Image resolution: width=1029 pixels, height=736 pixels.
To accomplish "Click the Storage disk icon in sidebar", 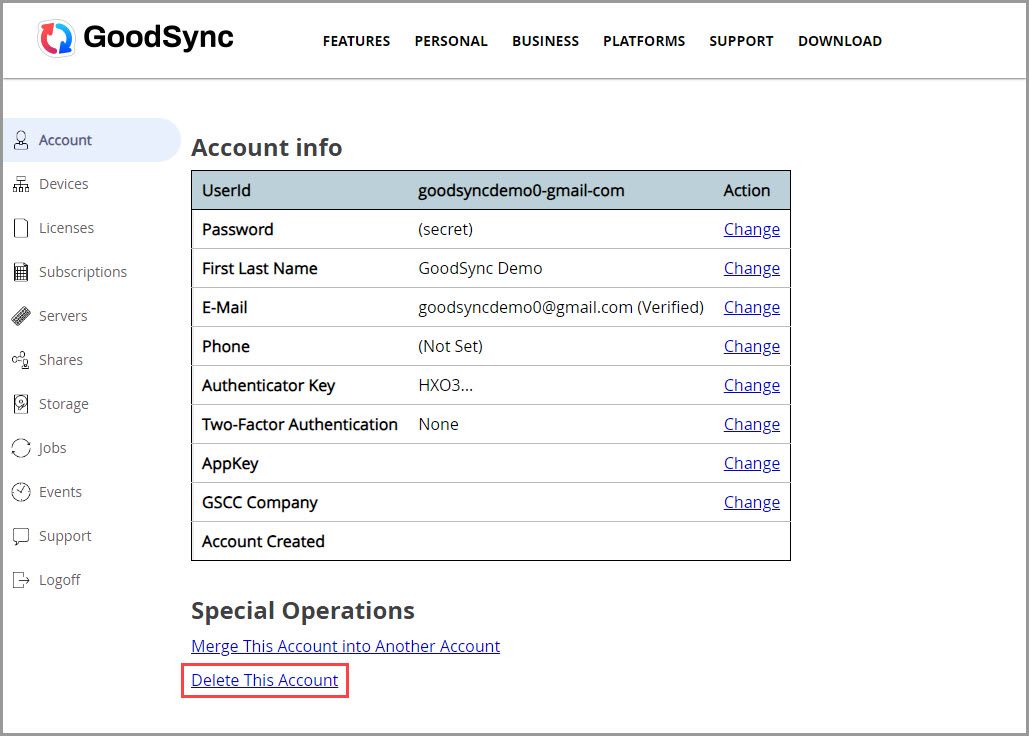I will tap(21, 403).
